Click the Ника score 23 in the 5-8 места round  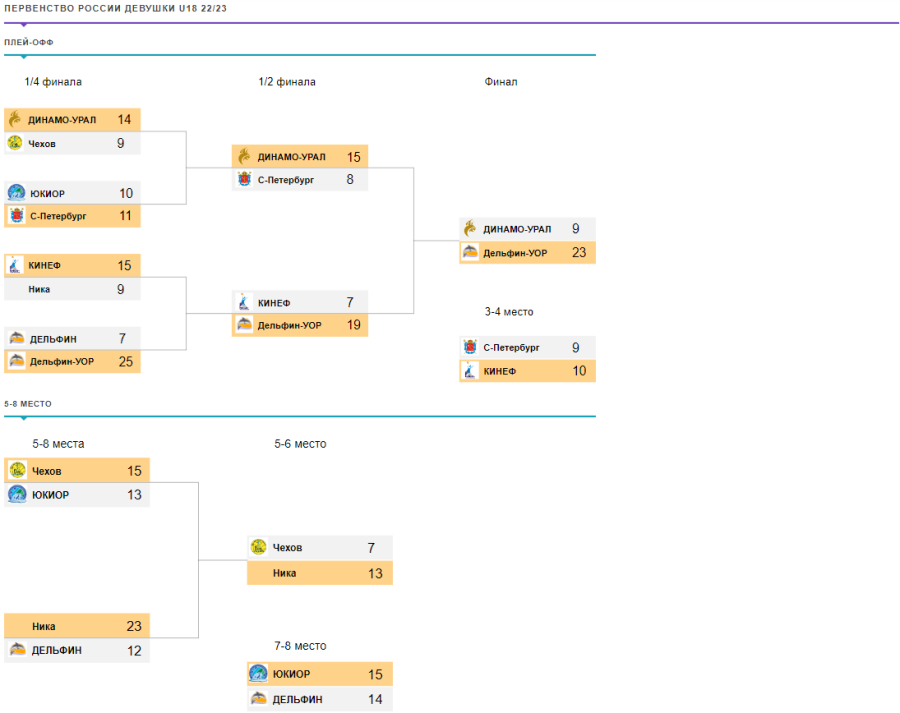click(x=134, y=626)
